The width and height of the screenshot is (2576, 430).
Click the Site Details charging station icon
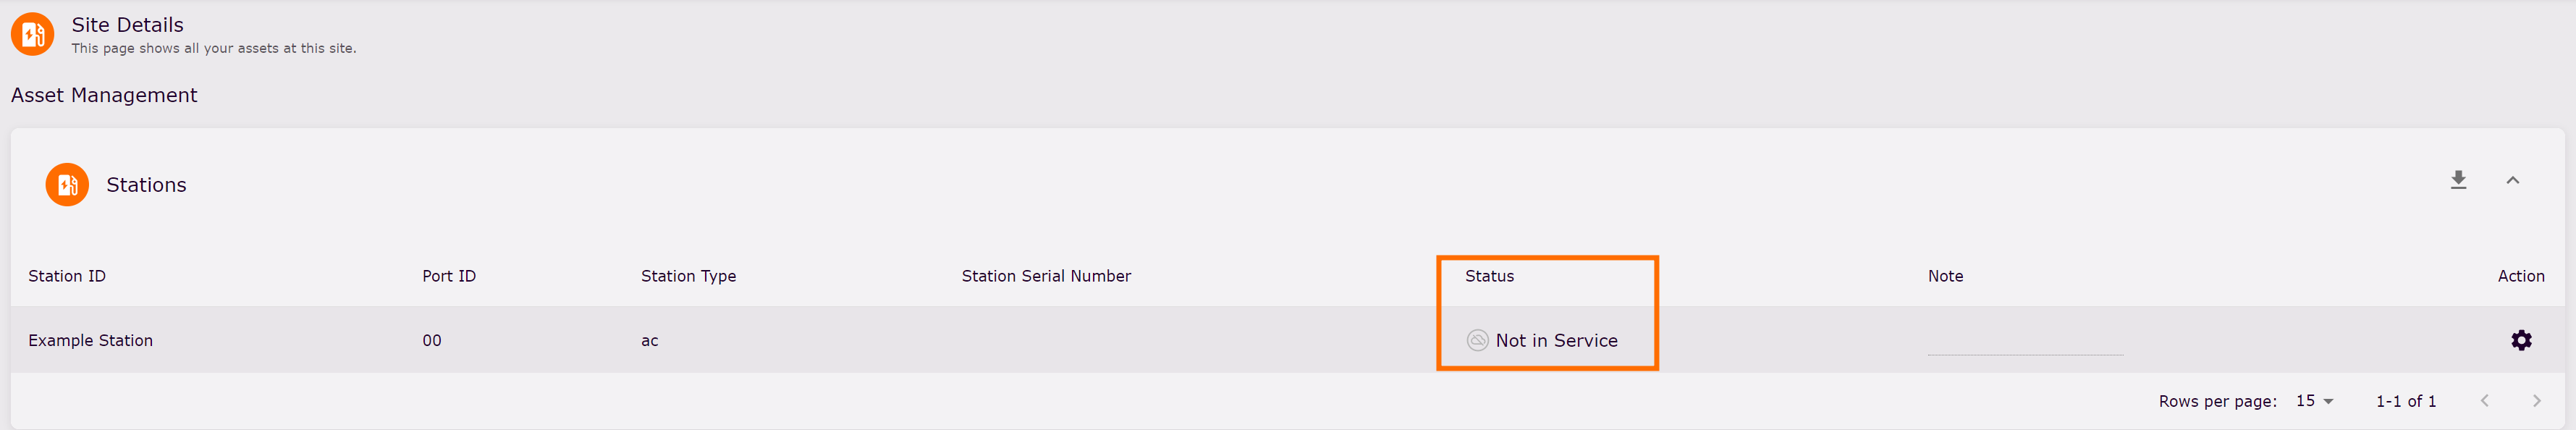pos(32,35)
